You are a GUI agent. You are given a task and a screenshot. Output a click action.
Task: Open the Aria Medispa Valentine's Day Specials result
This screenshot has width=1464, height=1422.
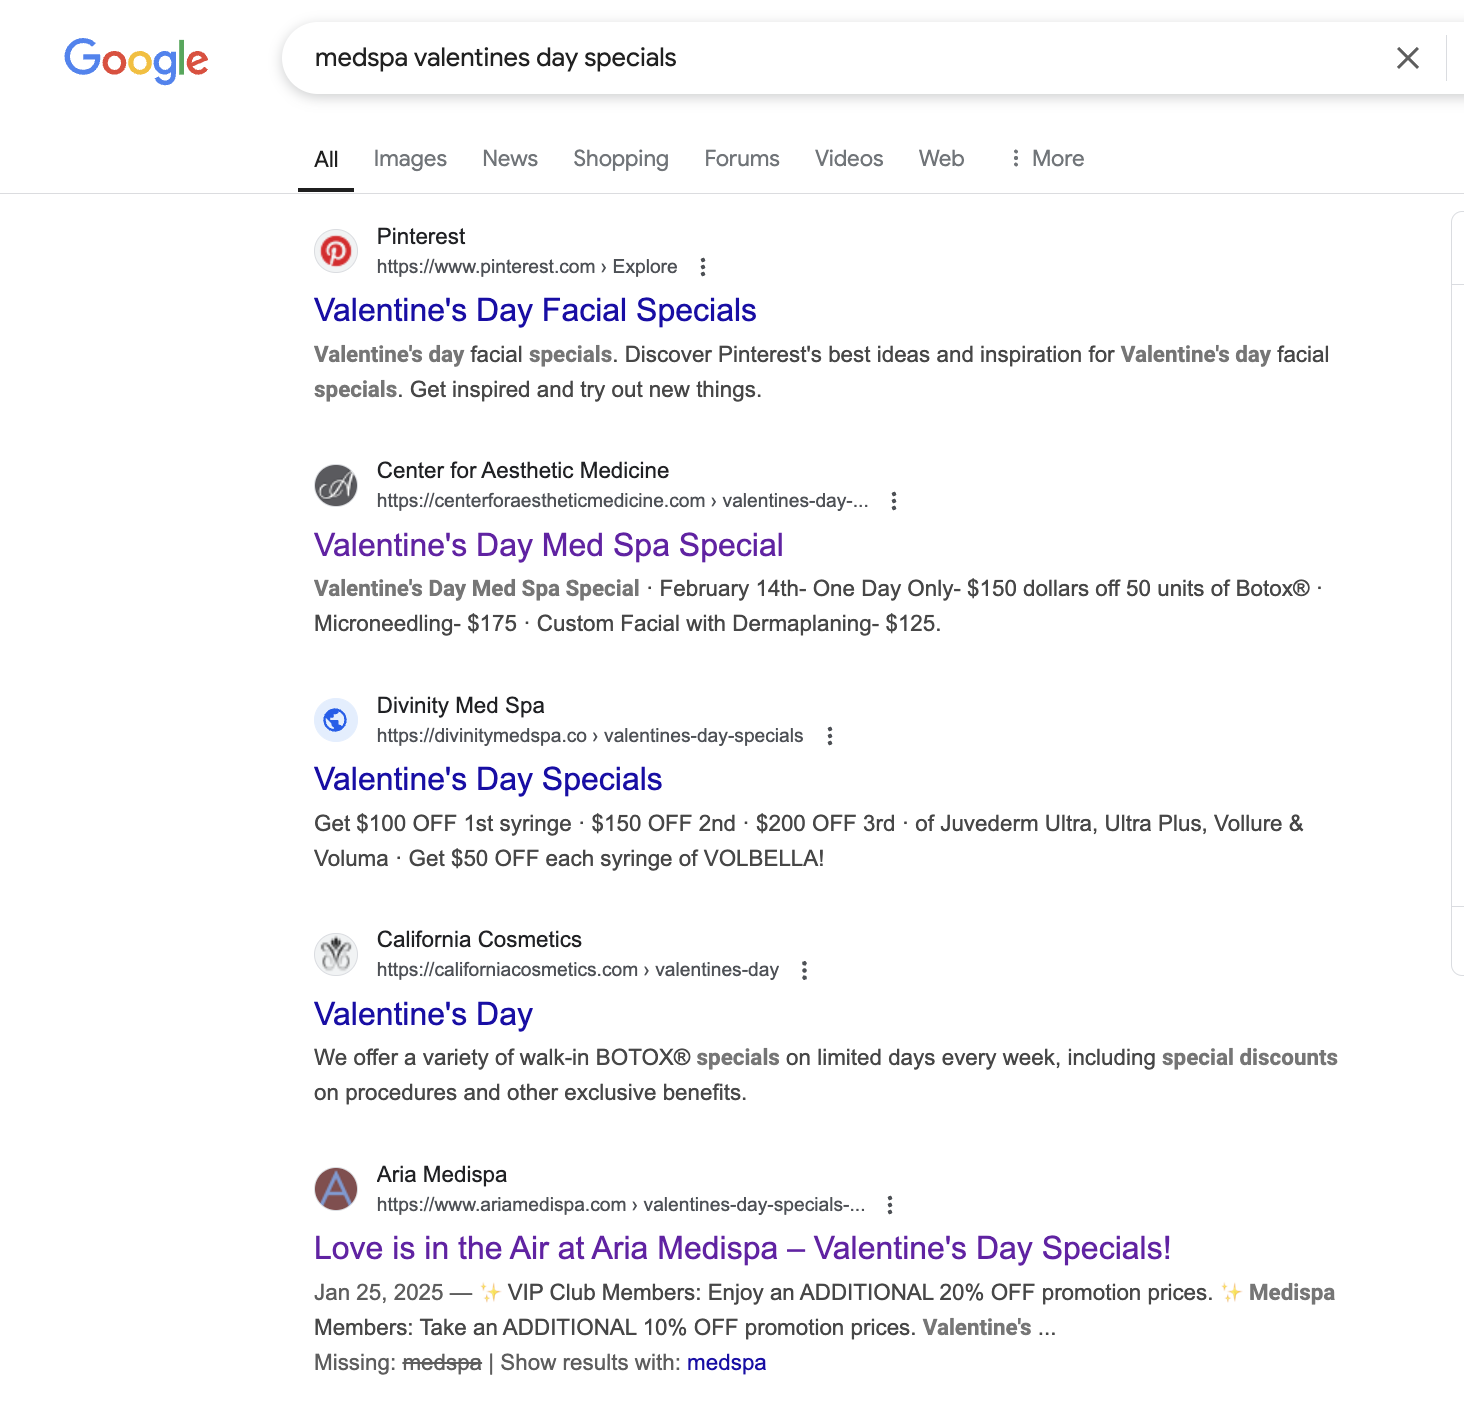(742, 1247)
